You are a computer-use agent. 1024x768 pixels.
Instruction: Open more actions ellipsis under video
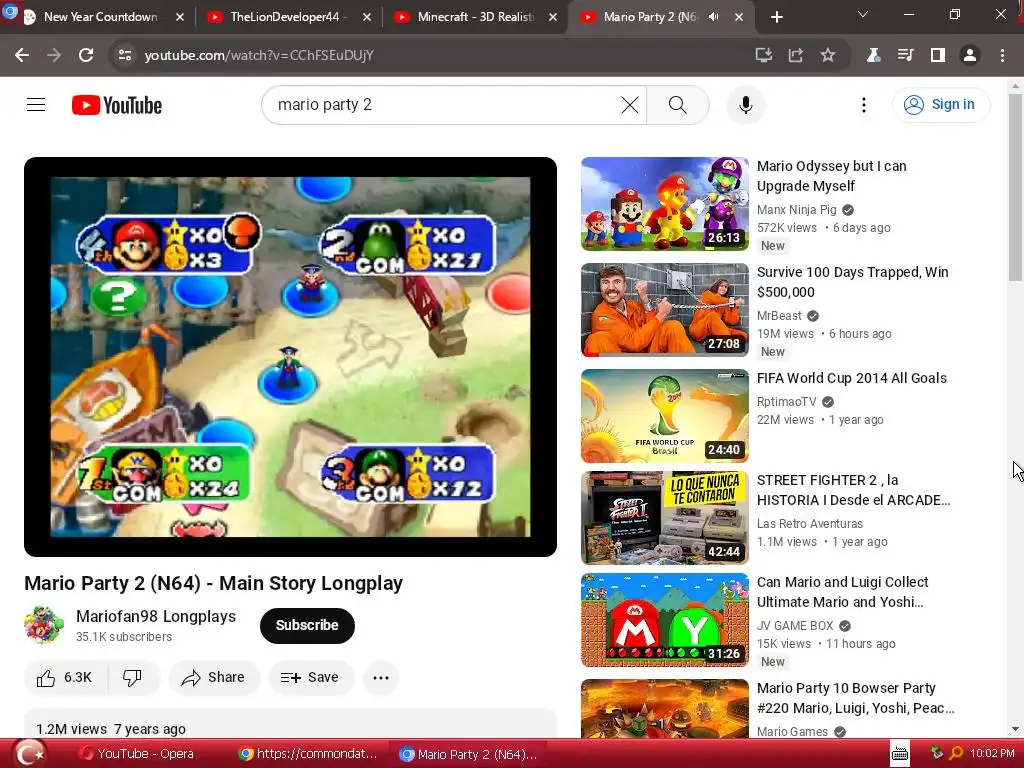(x=381, y=677)
